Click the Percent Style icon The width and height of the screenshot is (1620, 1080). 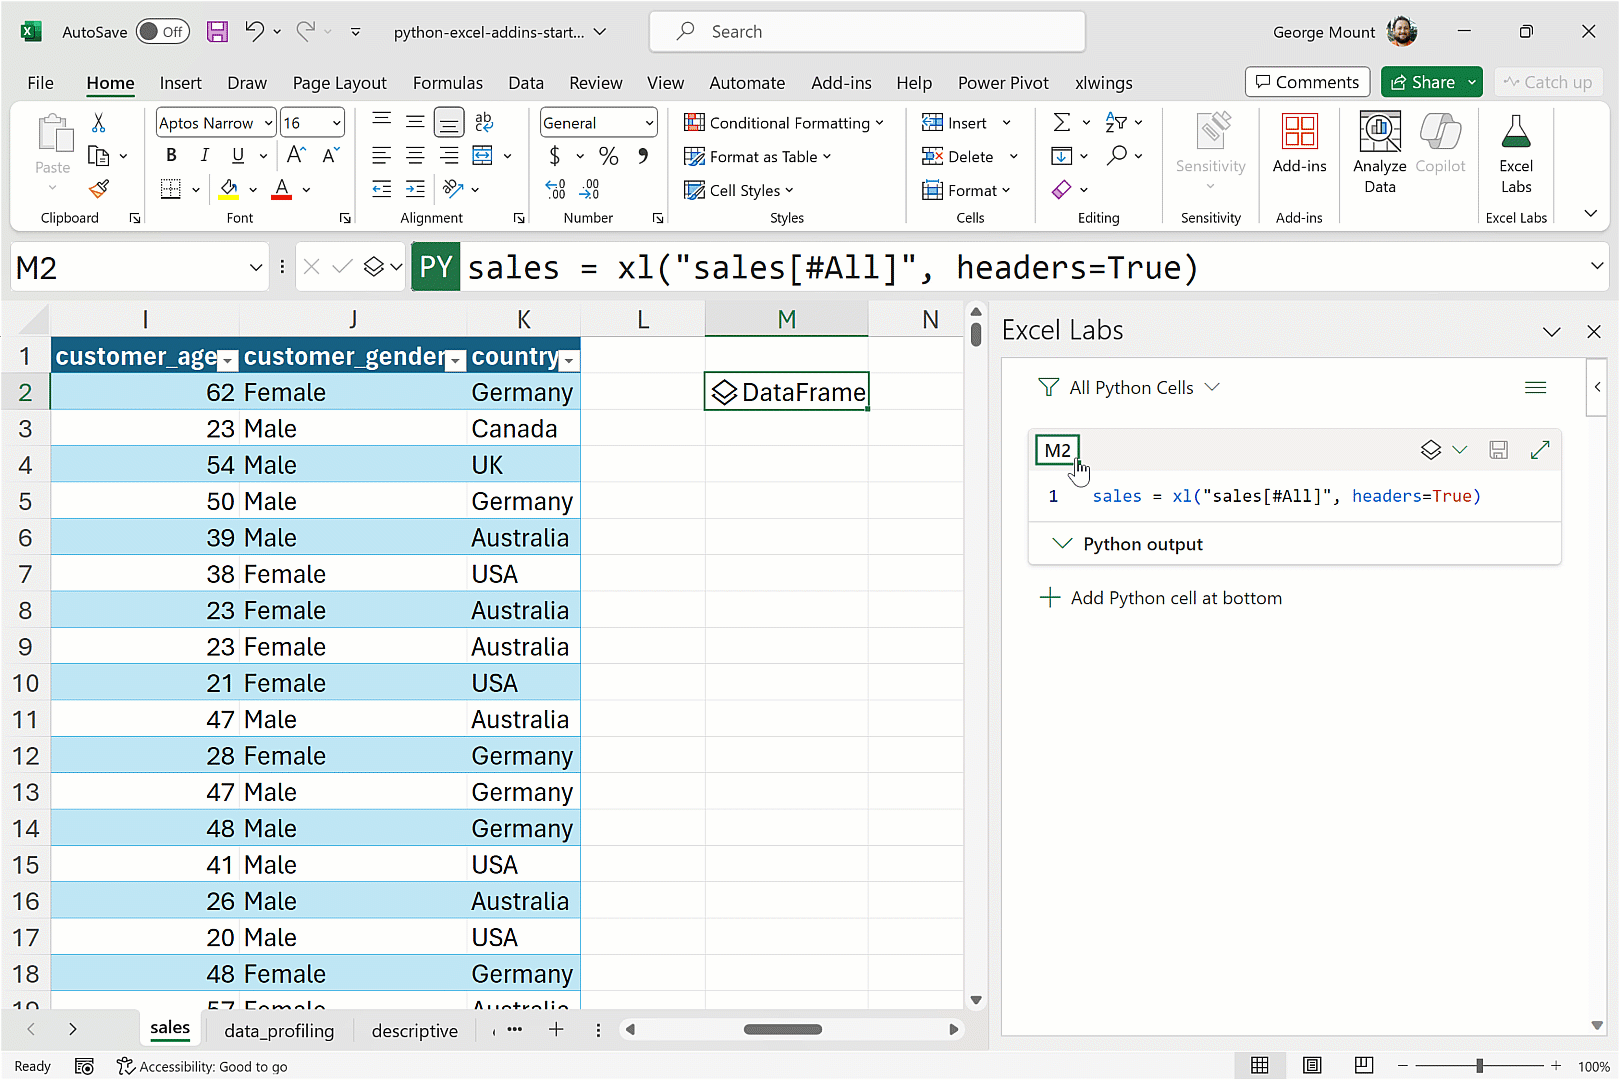pos(608,156)
